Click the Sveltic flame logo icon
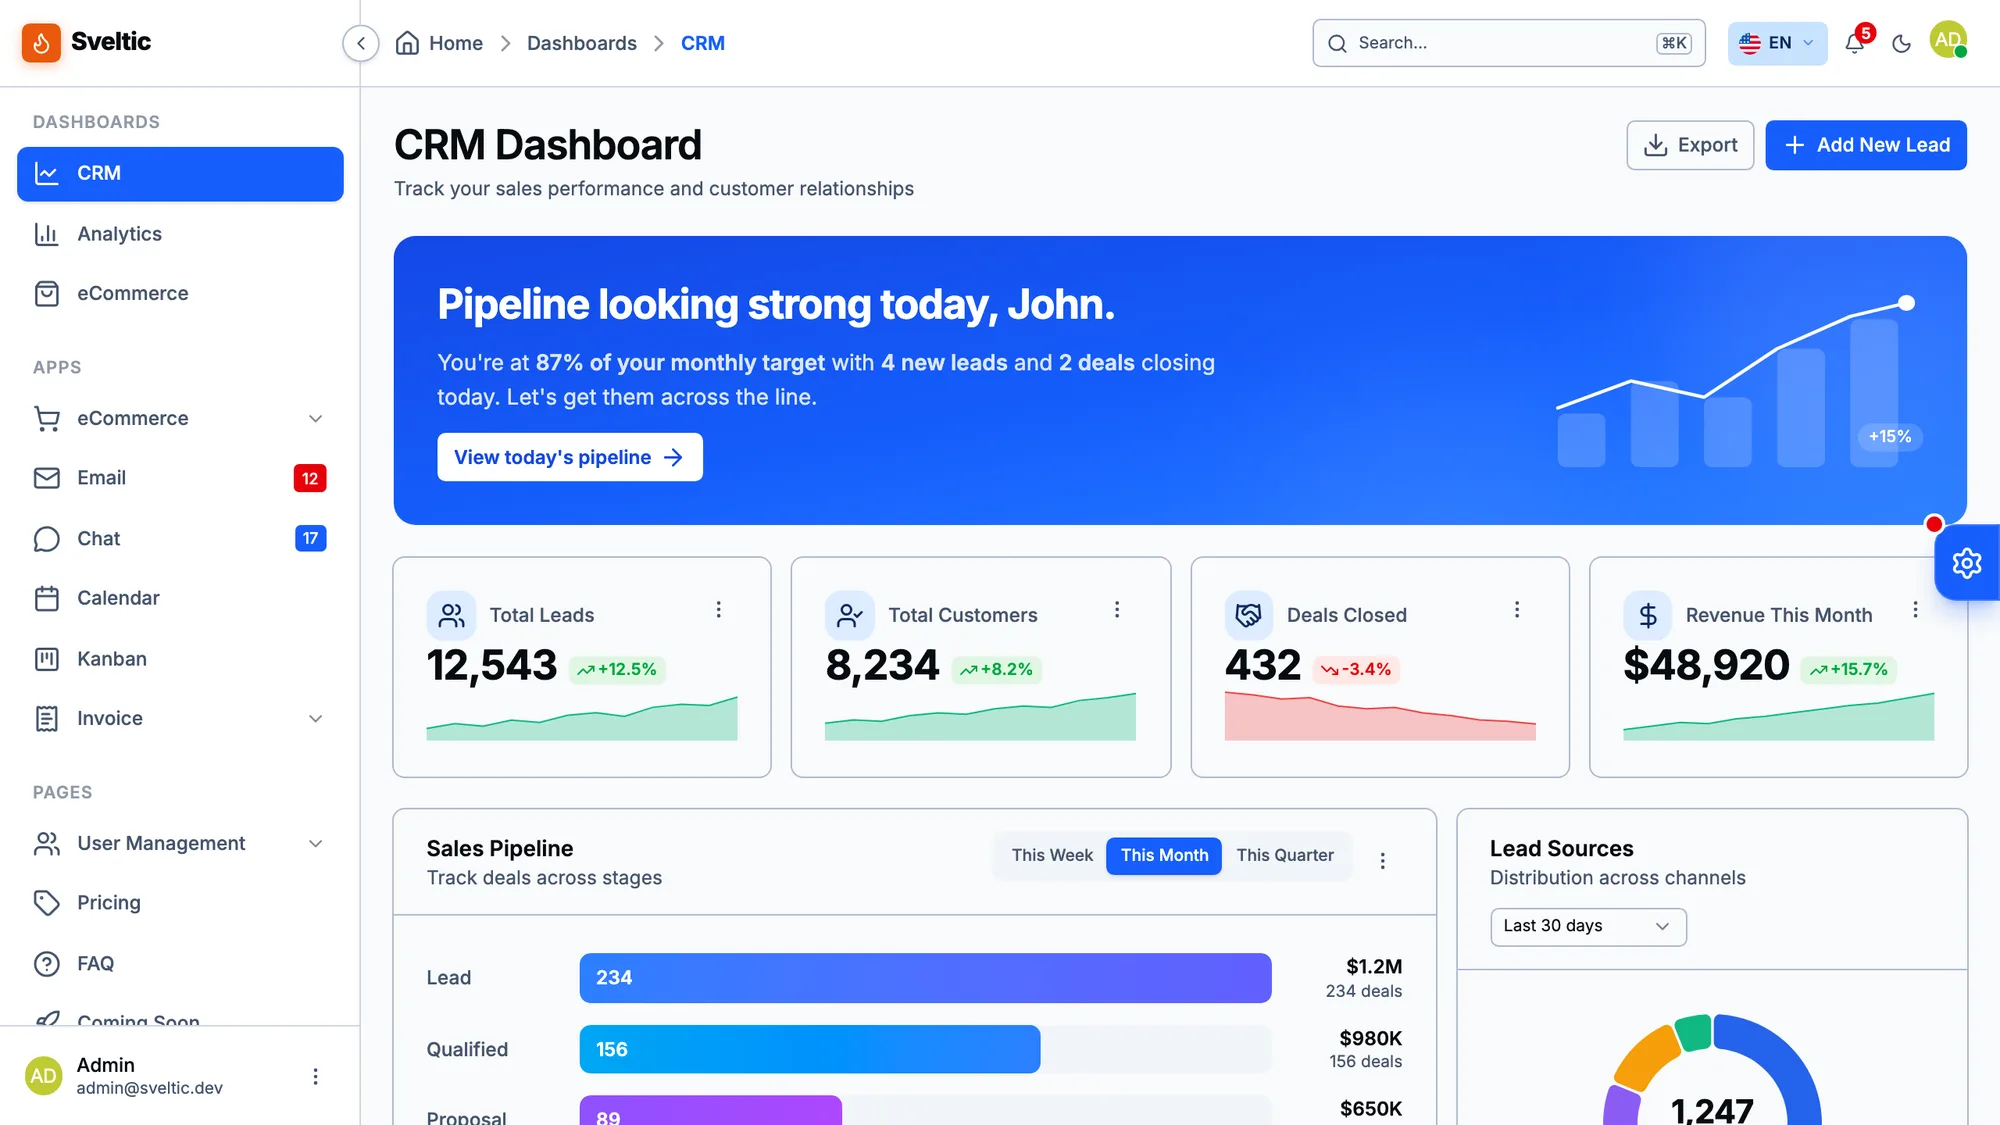Viewport: 2000px width, 1125px height. [41, 42]
